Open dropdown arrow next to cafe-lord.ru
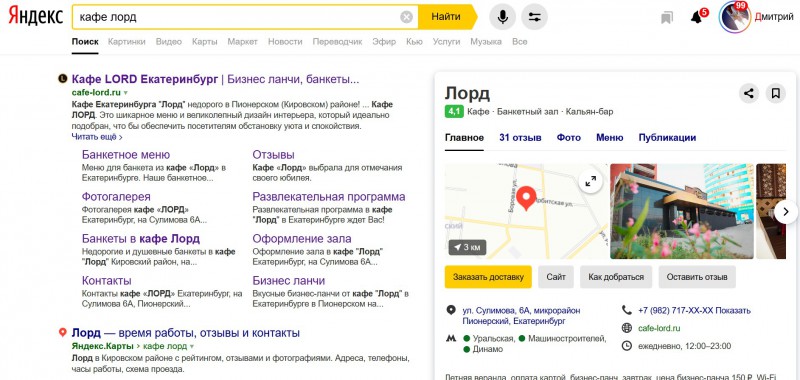This screenshot has width=800, height=380. (x=126, y=93)
